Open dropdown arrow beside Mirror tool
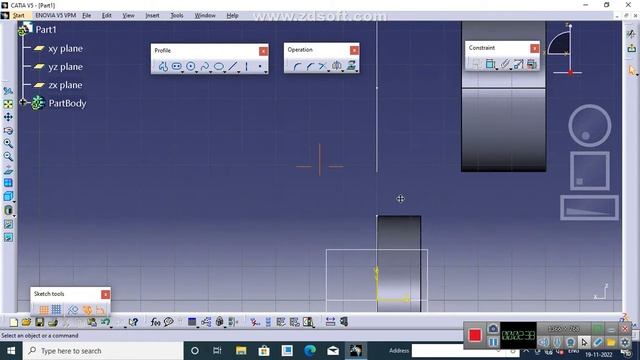 pos(342,71)
